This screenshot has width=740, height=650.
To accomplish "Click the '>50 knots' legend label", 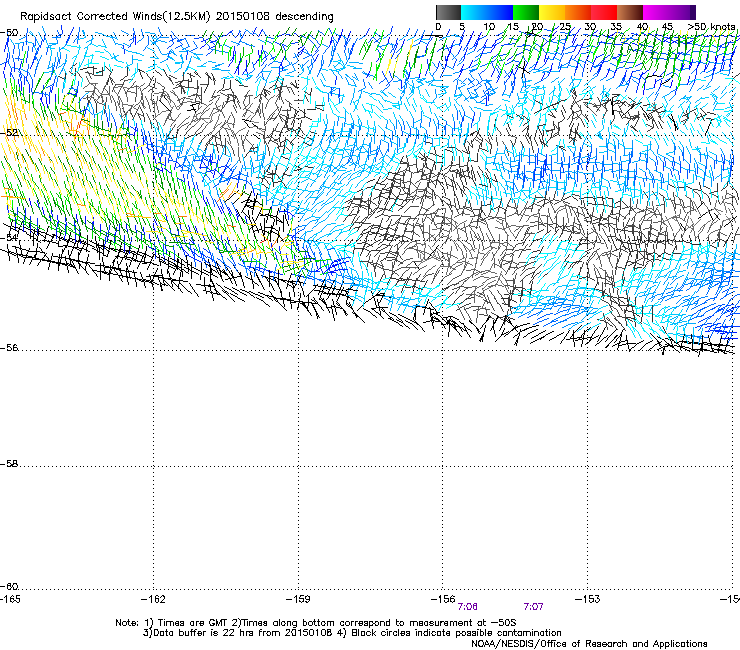I will (711, 27).
